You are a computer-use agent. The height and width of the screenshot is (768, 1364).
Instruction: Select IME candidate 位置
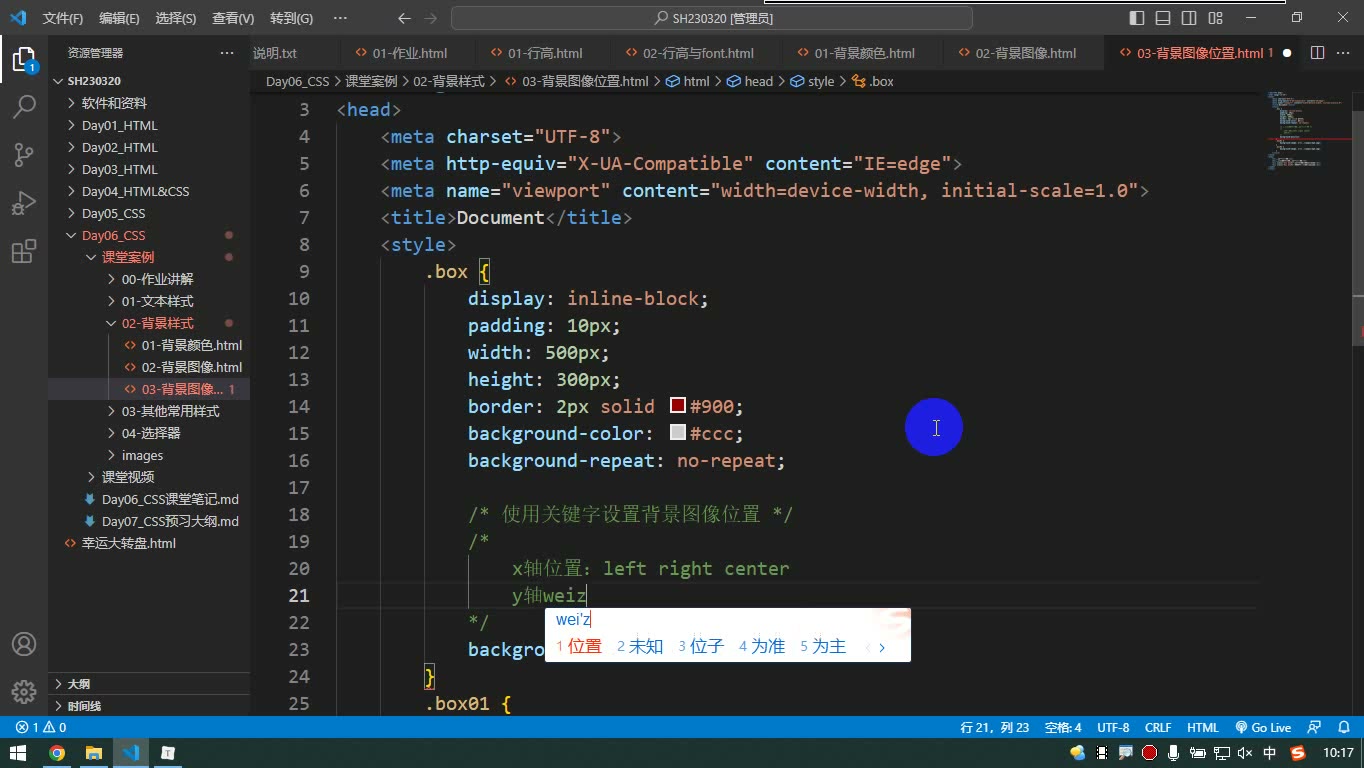pyautogui.click(x=579, y=646)
